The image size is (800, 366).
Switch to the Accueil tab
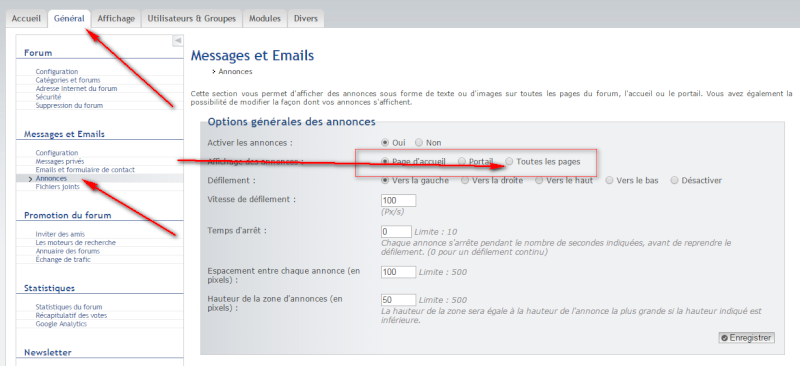26,18
